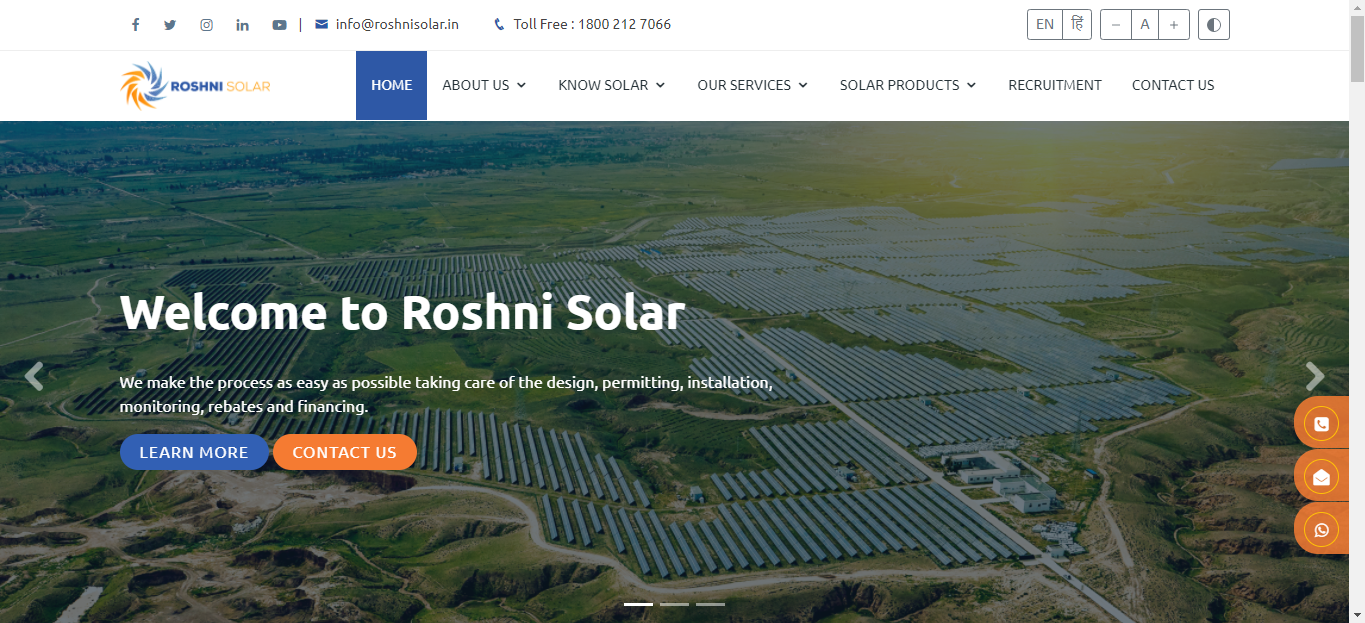This screenshot has width=1365, height=623.
Task: Click the scrollbar down arrow
Action: [1357, 615]
